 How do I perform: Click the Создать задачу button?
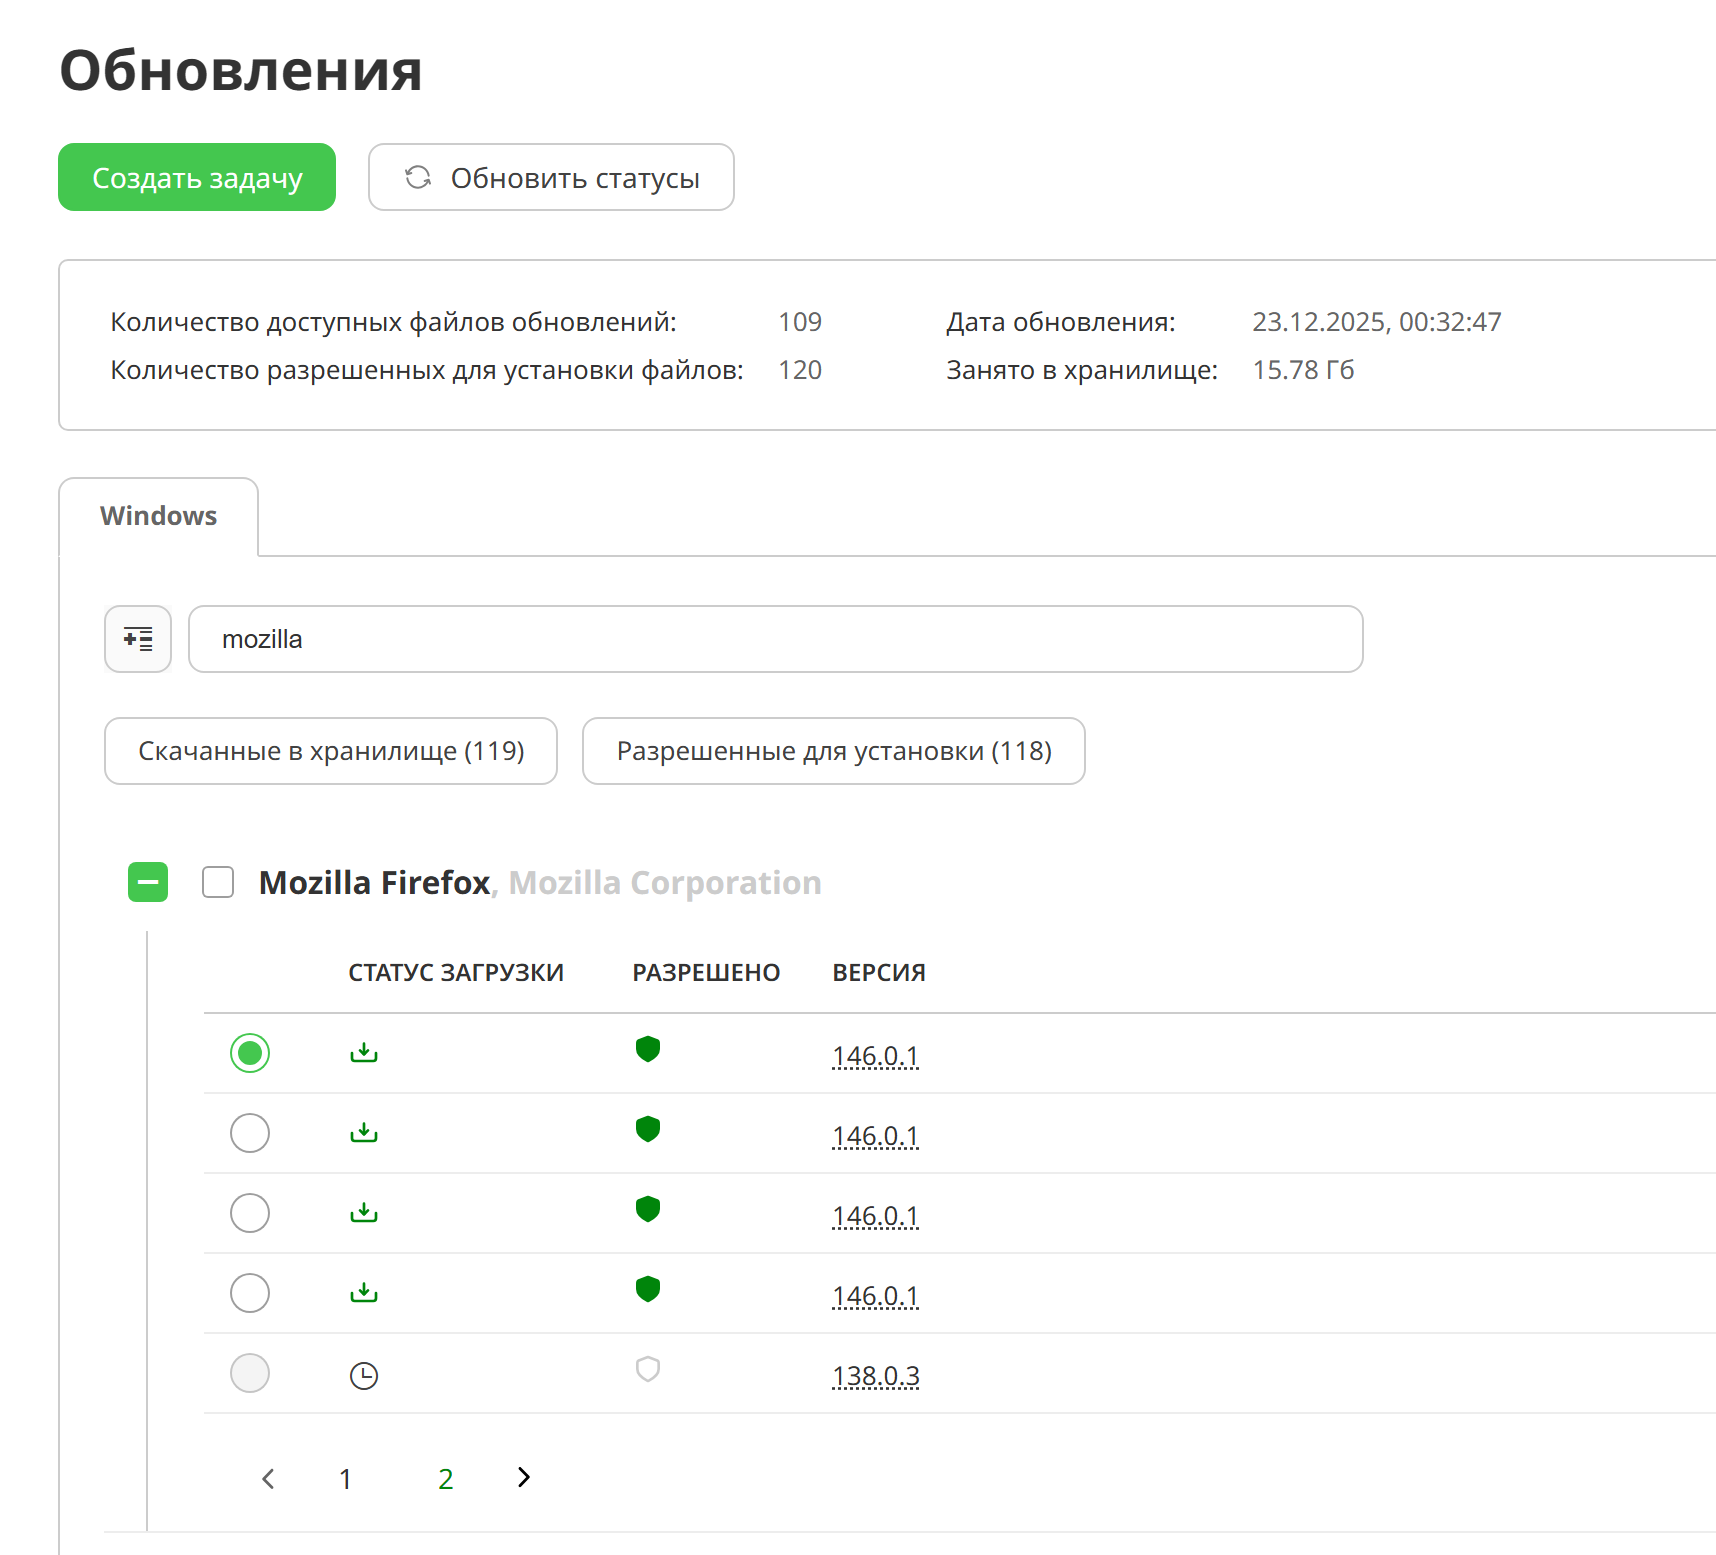197,178
